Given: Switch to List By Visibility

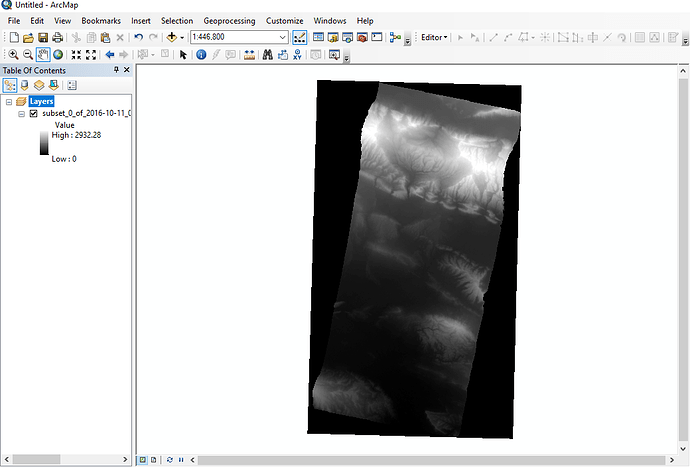Looking at the screenshot, I should [39, 85].
